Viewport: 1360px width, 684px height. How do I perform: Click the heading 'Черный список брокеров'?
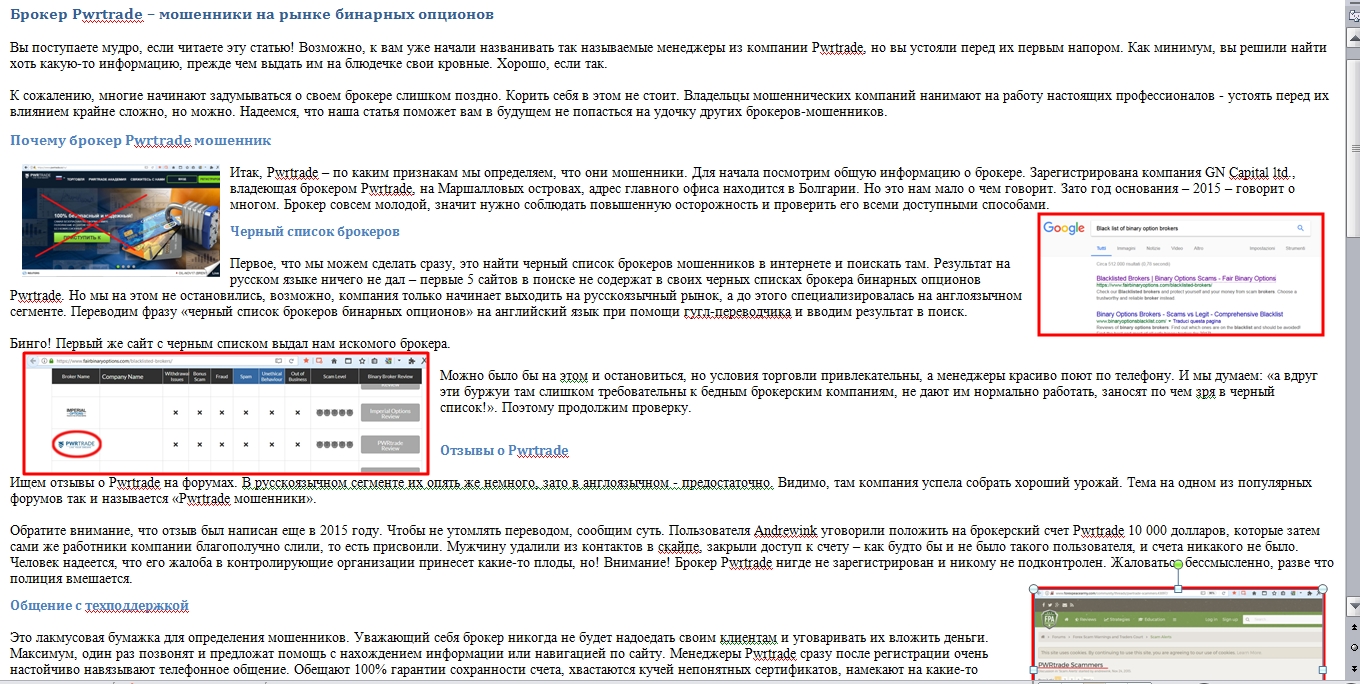(314, 231)
